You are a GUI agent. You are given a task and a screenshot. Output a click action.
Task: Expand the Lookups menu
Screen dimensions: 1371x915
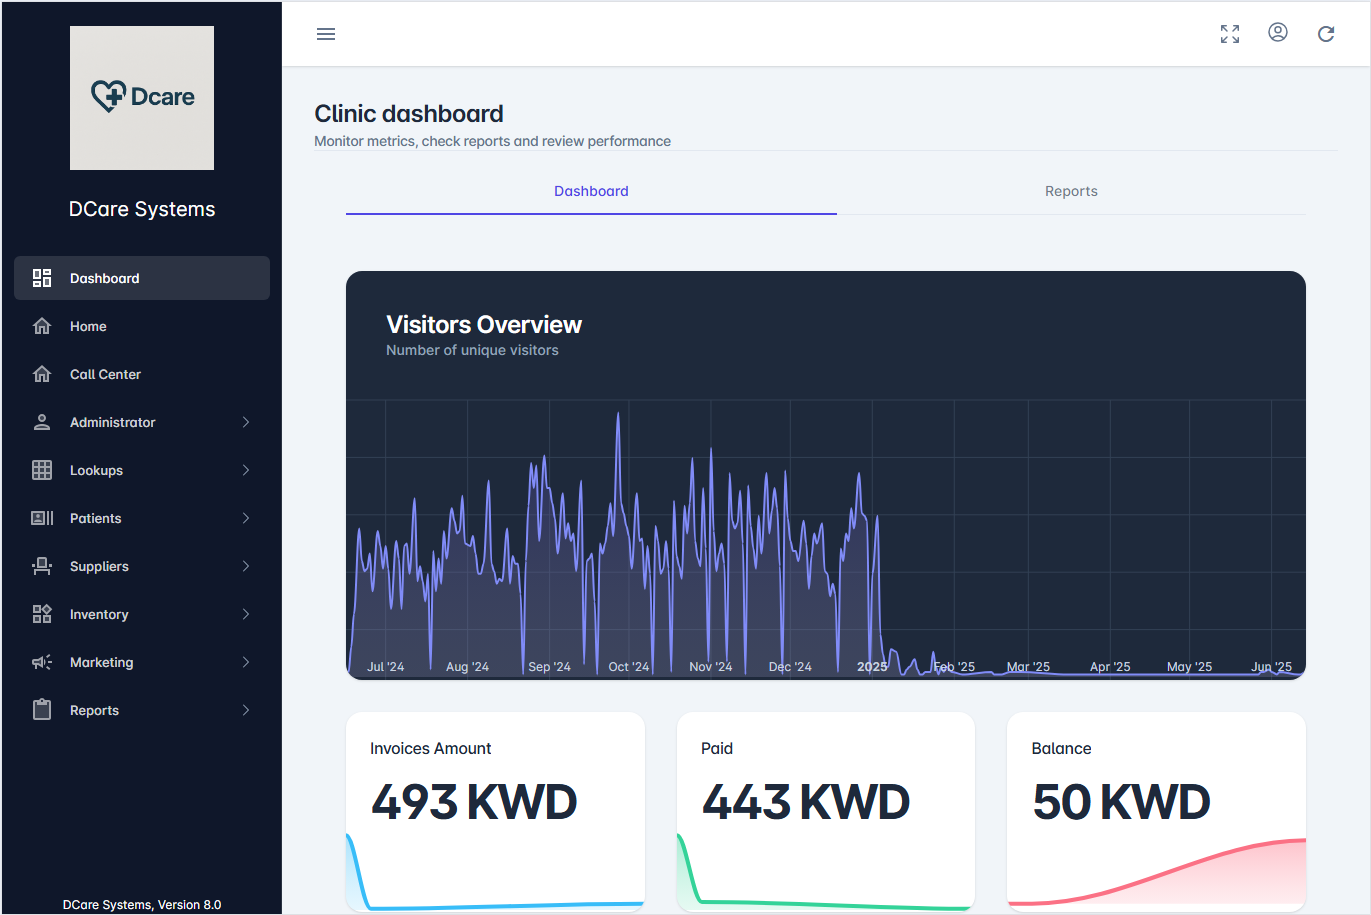click(245, 470)
